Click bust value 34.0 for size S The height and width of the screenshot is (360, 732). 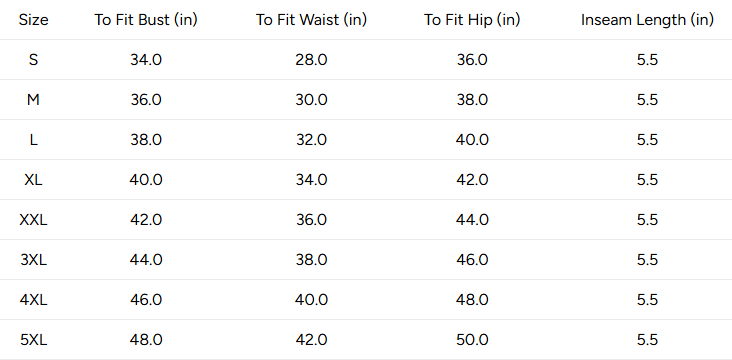[146, 60]
